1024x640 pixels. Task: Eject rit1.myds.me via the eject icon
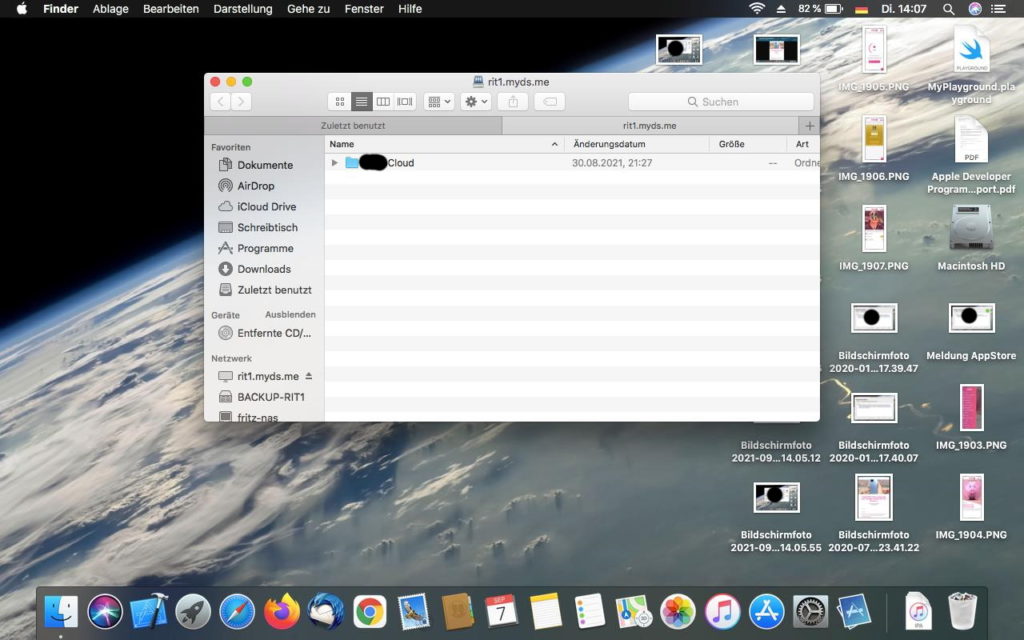coord(309,376)
